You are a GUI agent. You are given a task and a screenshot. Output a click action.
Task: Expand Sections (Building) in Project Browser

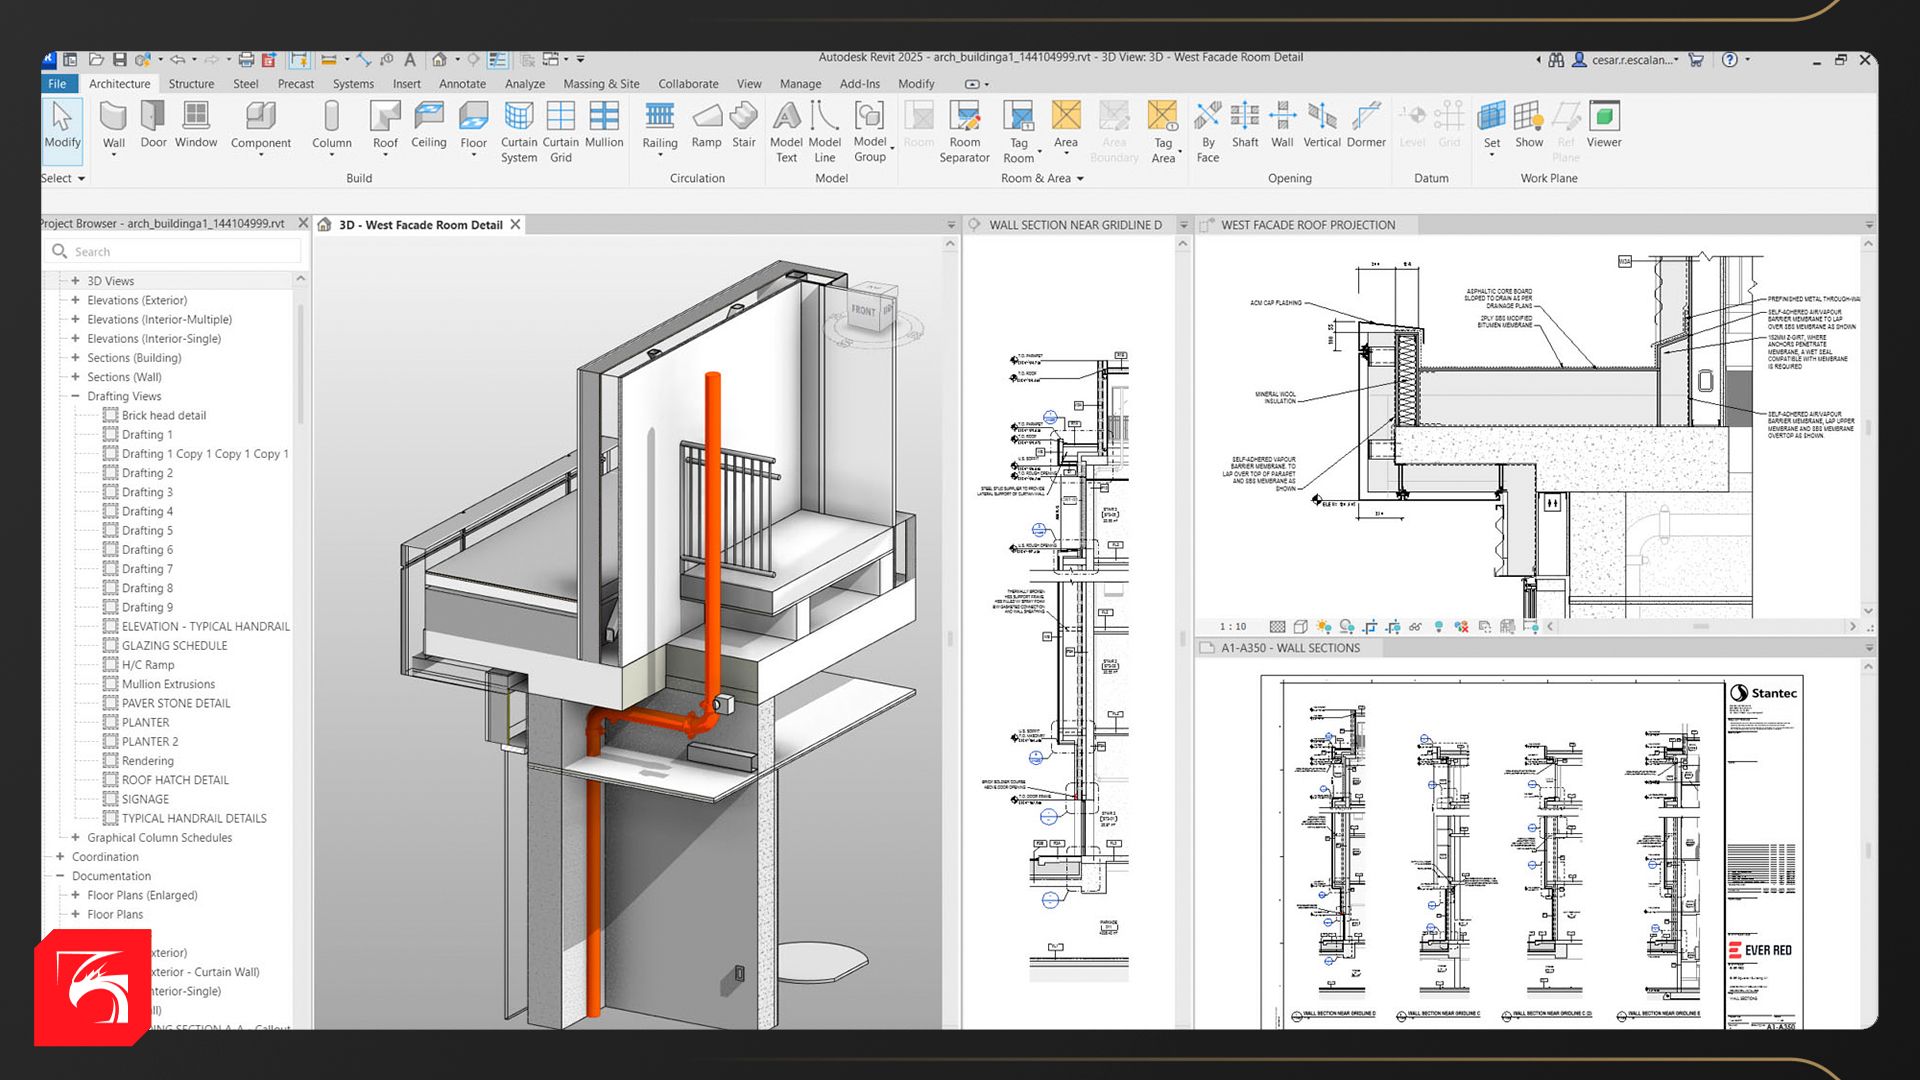[x=75, y=358]
